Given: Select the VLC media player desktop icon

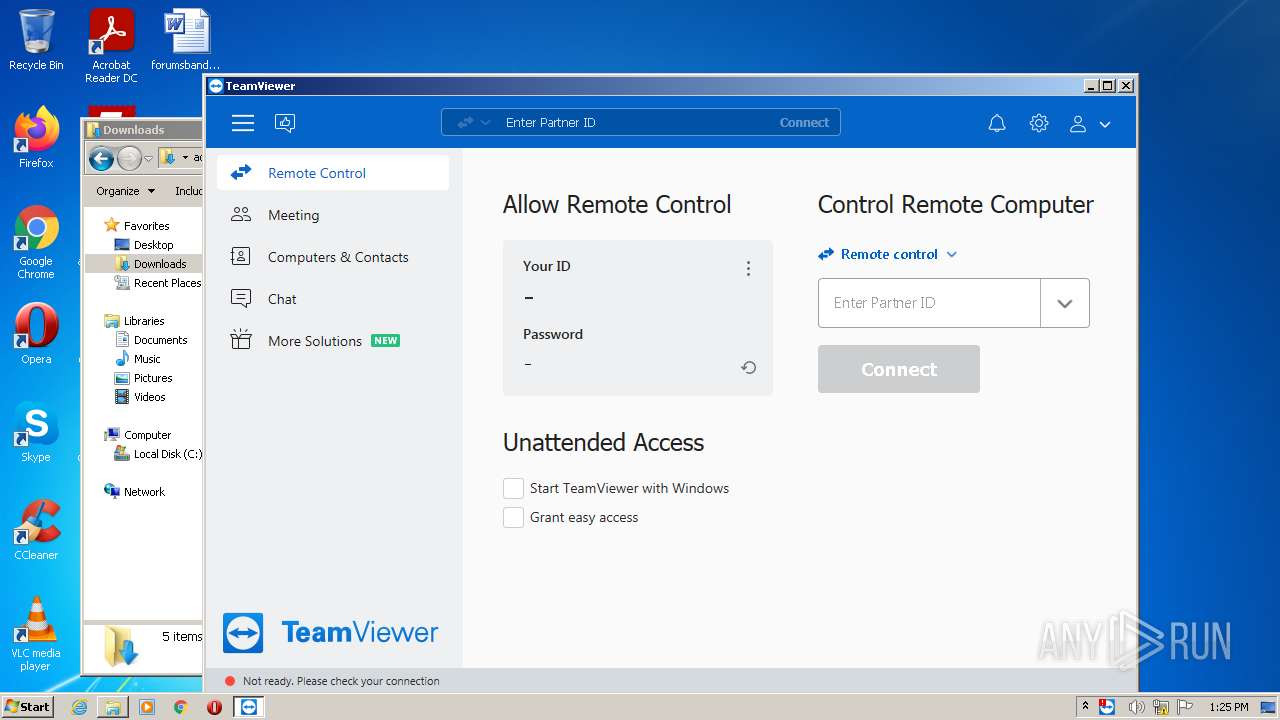Looking at the screenshot, I should (36, 634).
